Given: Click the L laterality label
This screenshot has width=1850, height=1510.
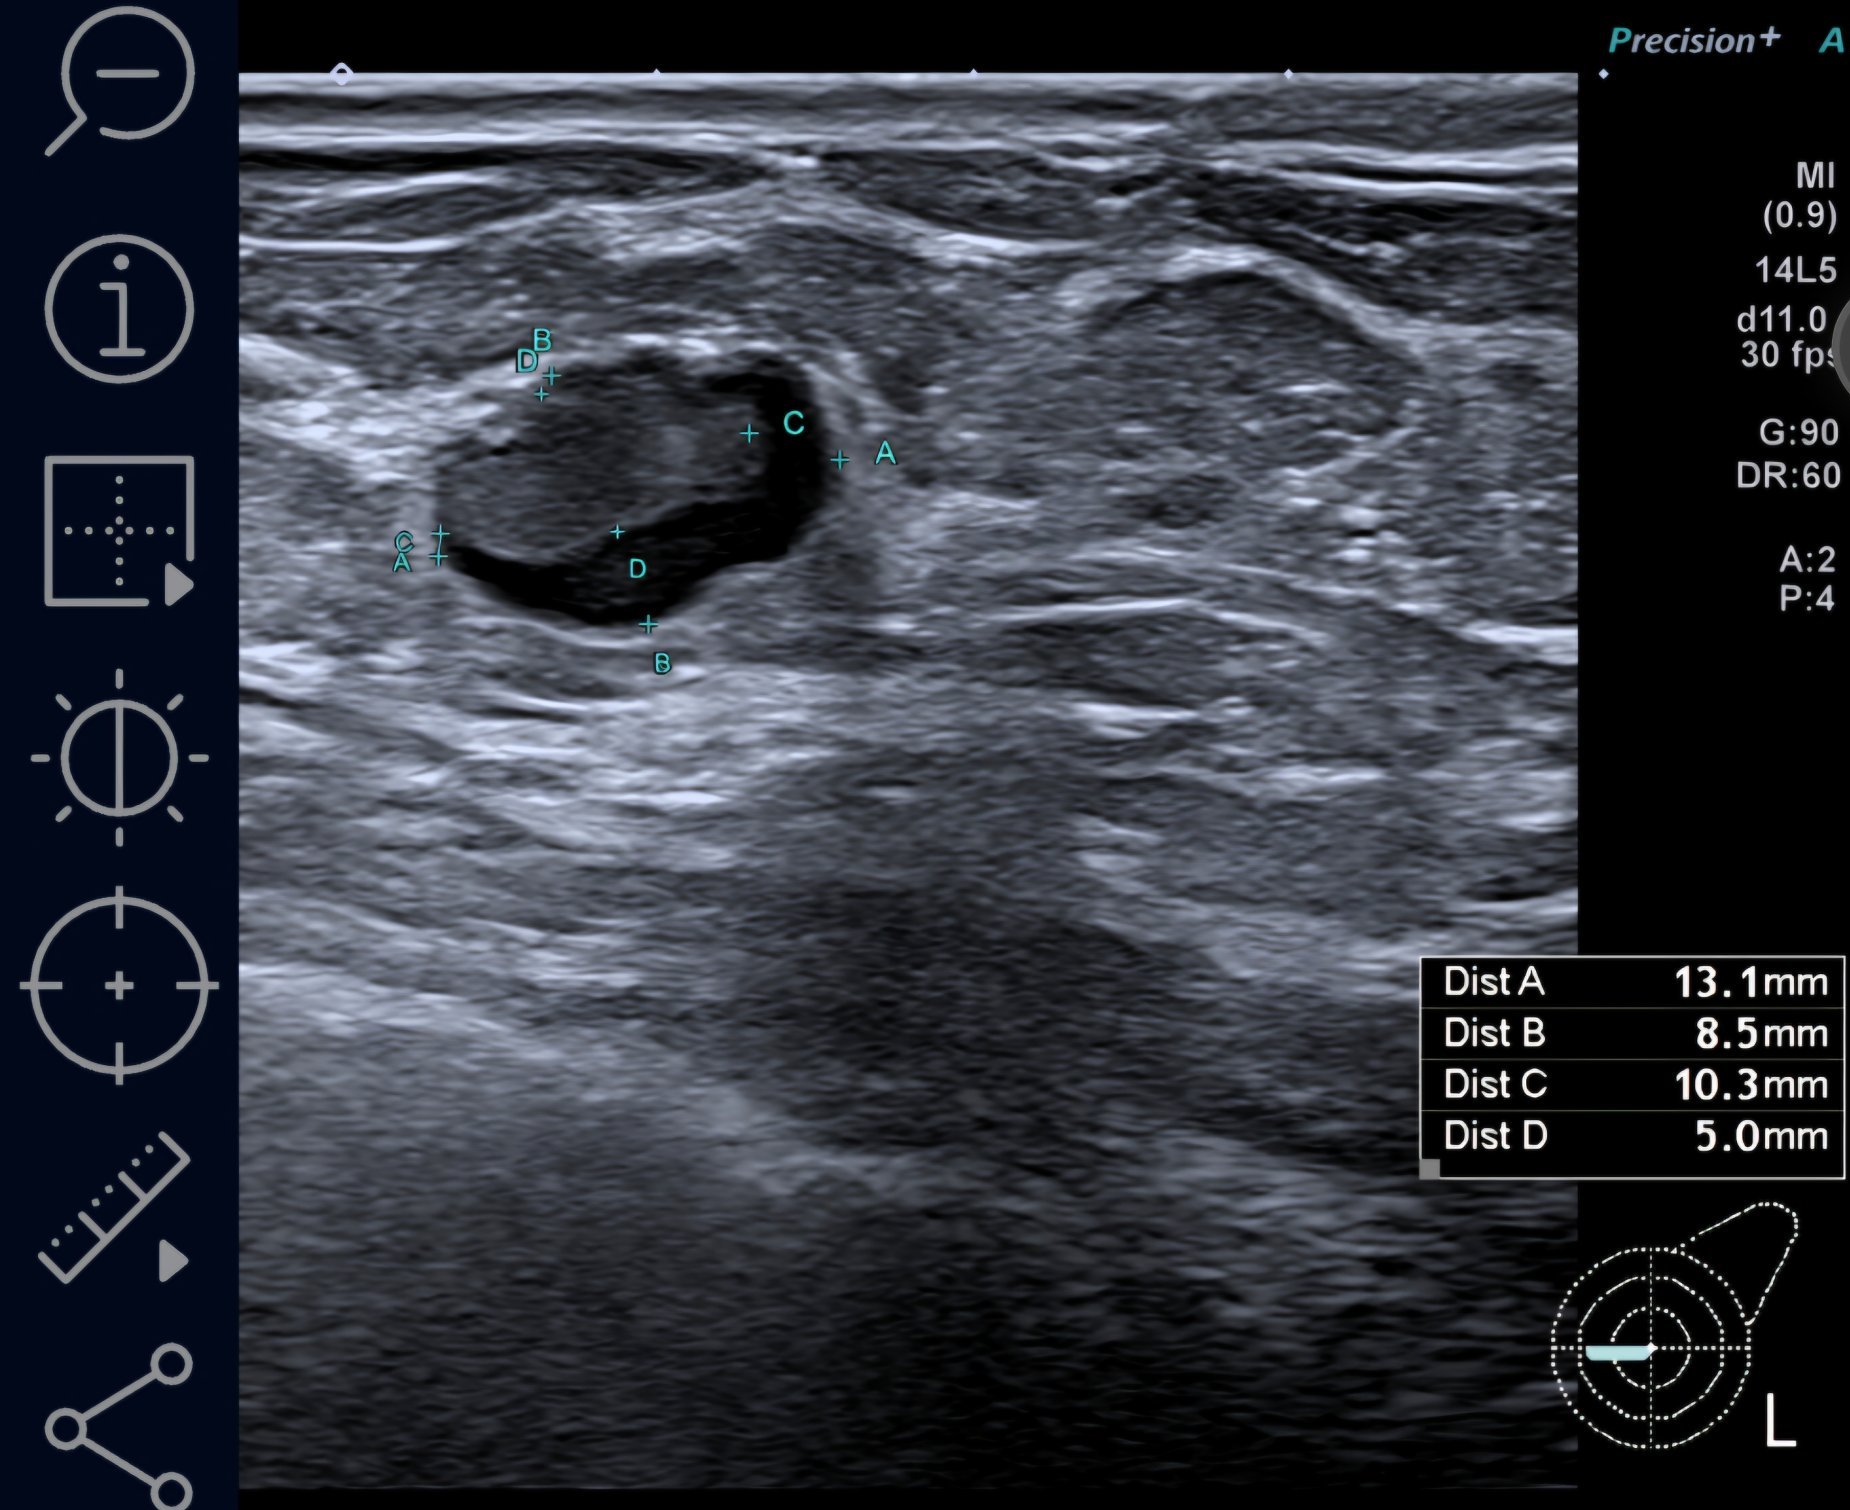Looking at the screenshot, I should (x=1779, y=1420).
